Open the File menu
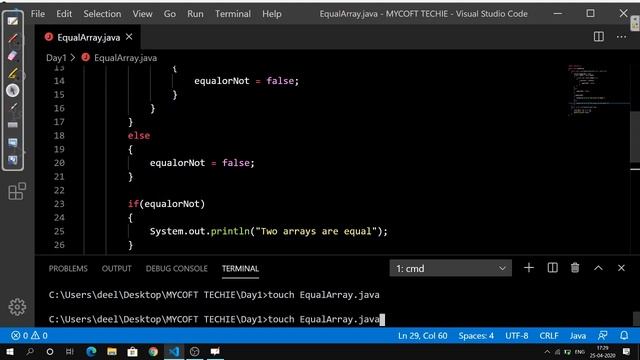Viewport: 640px width, 360px height. [38, 14]
